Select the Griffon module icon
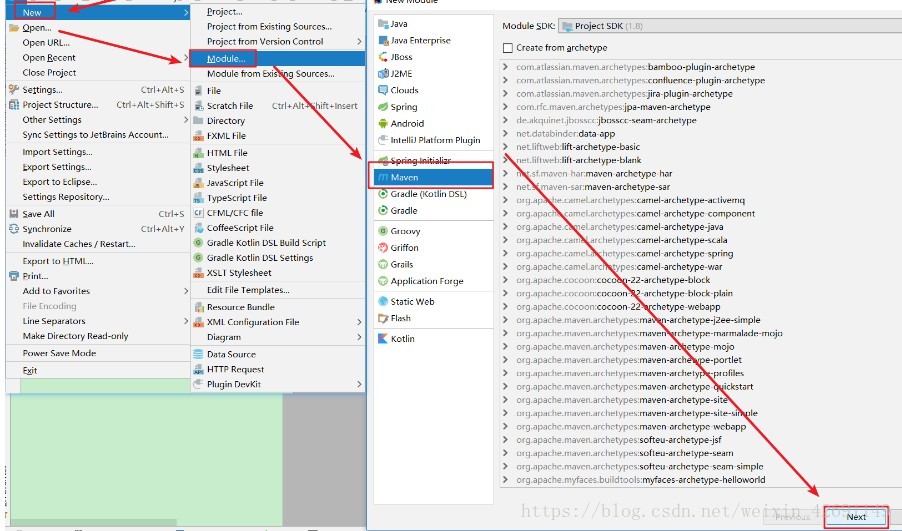The height and width of the screenshot is (531, 902). click(x=383, y=247)
